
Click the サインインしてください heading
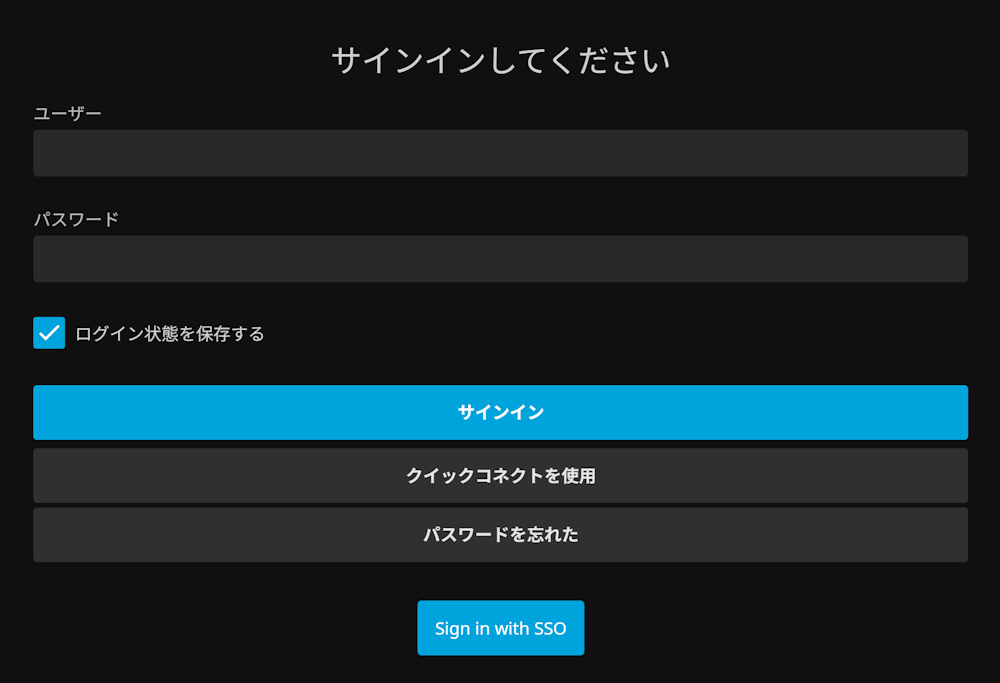click(501, 61)
